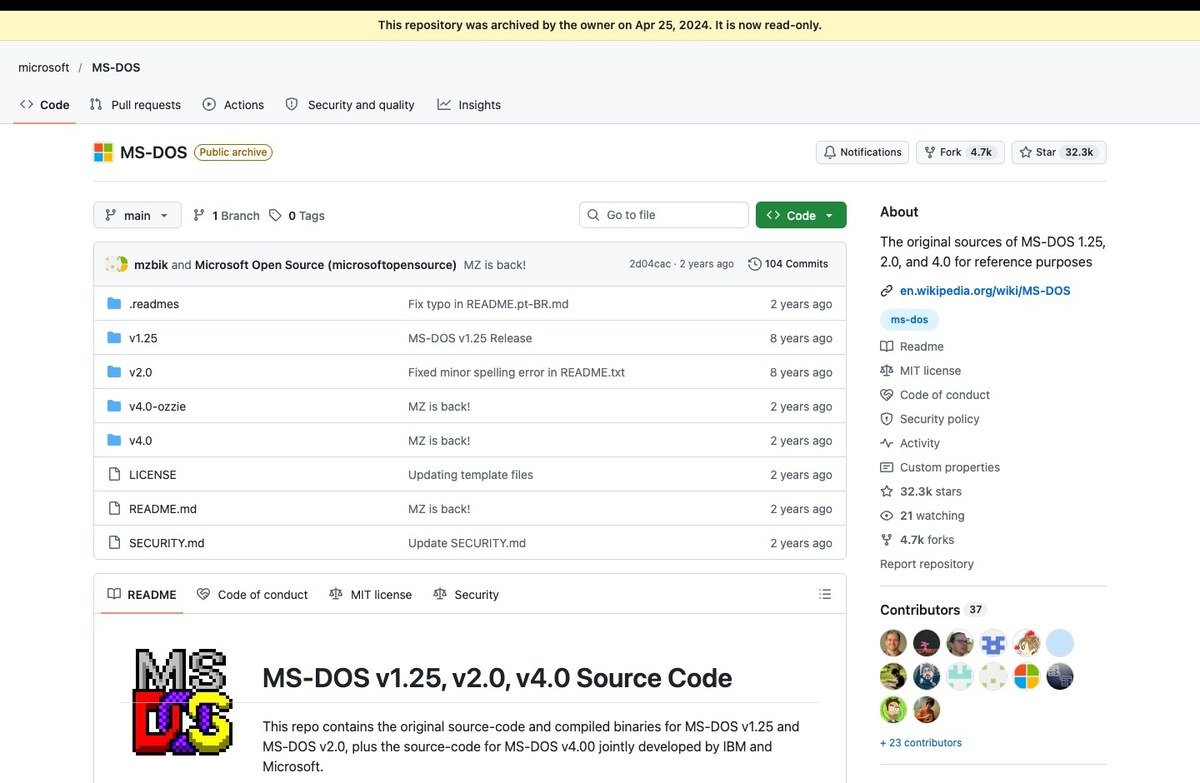Open the v2.0 folder
This screenshot has height=783, width=1200.
[140, 372]
